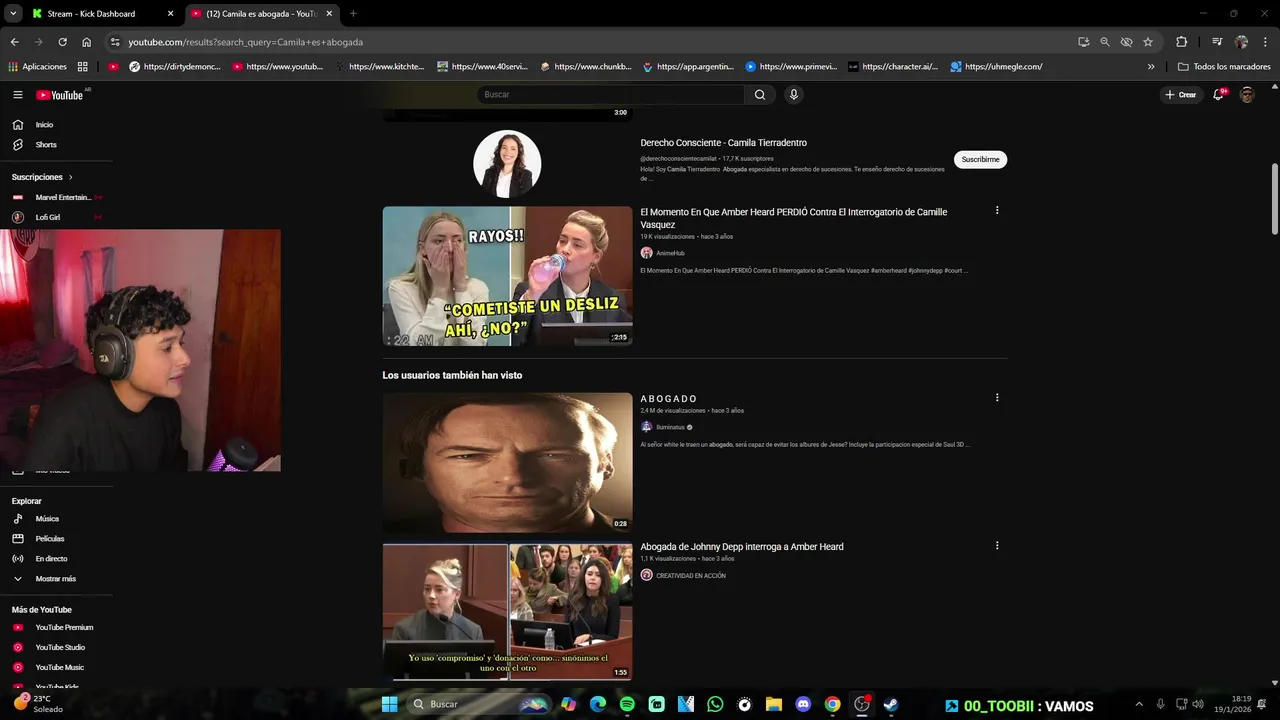Open the browser extensions puzzle icon
This screenshot has width=1280, height=720.
point(1181,42)
